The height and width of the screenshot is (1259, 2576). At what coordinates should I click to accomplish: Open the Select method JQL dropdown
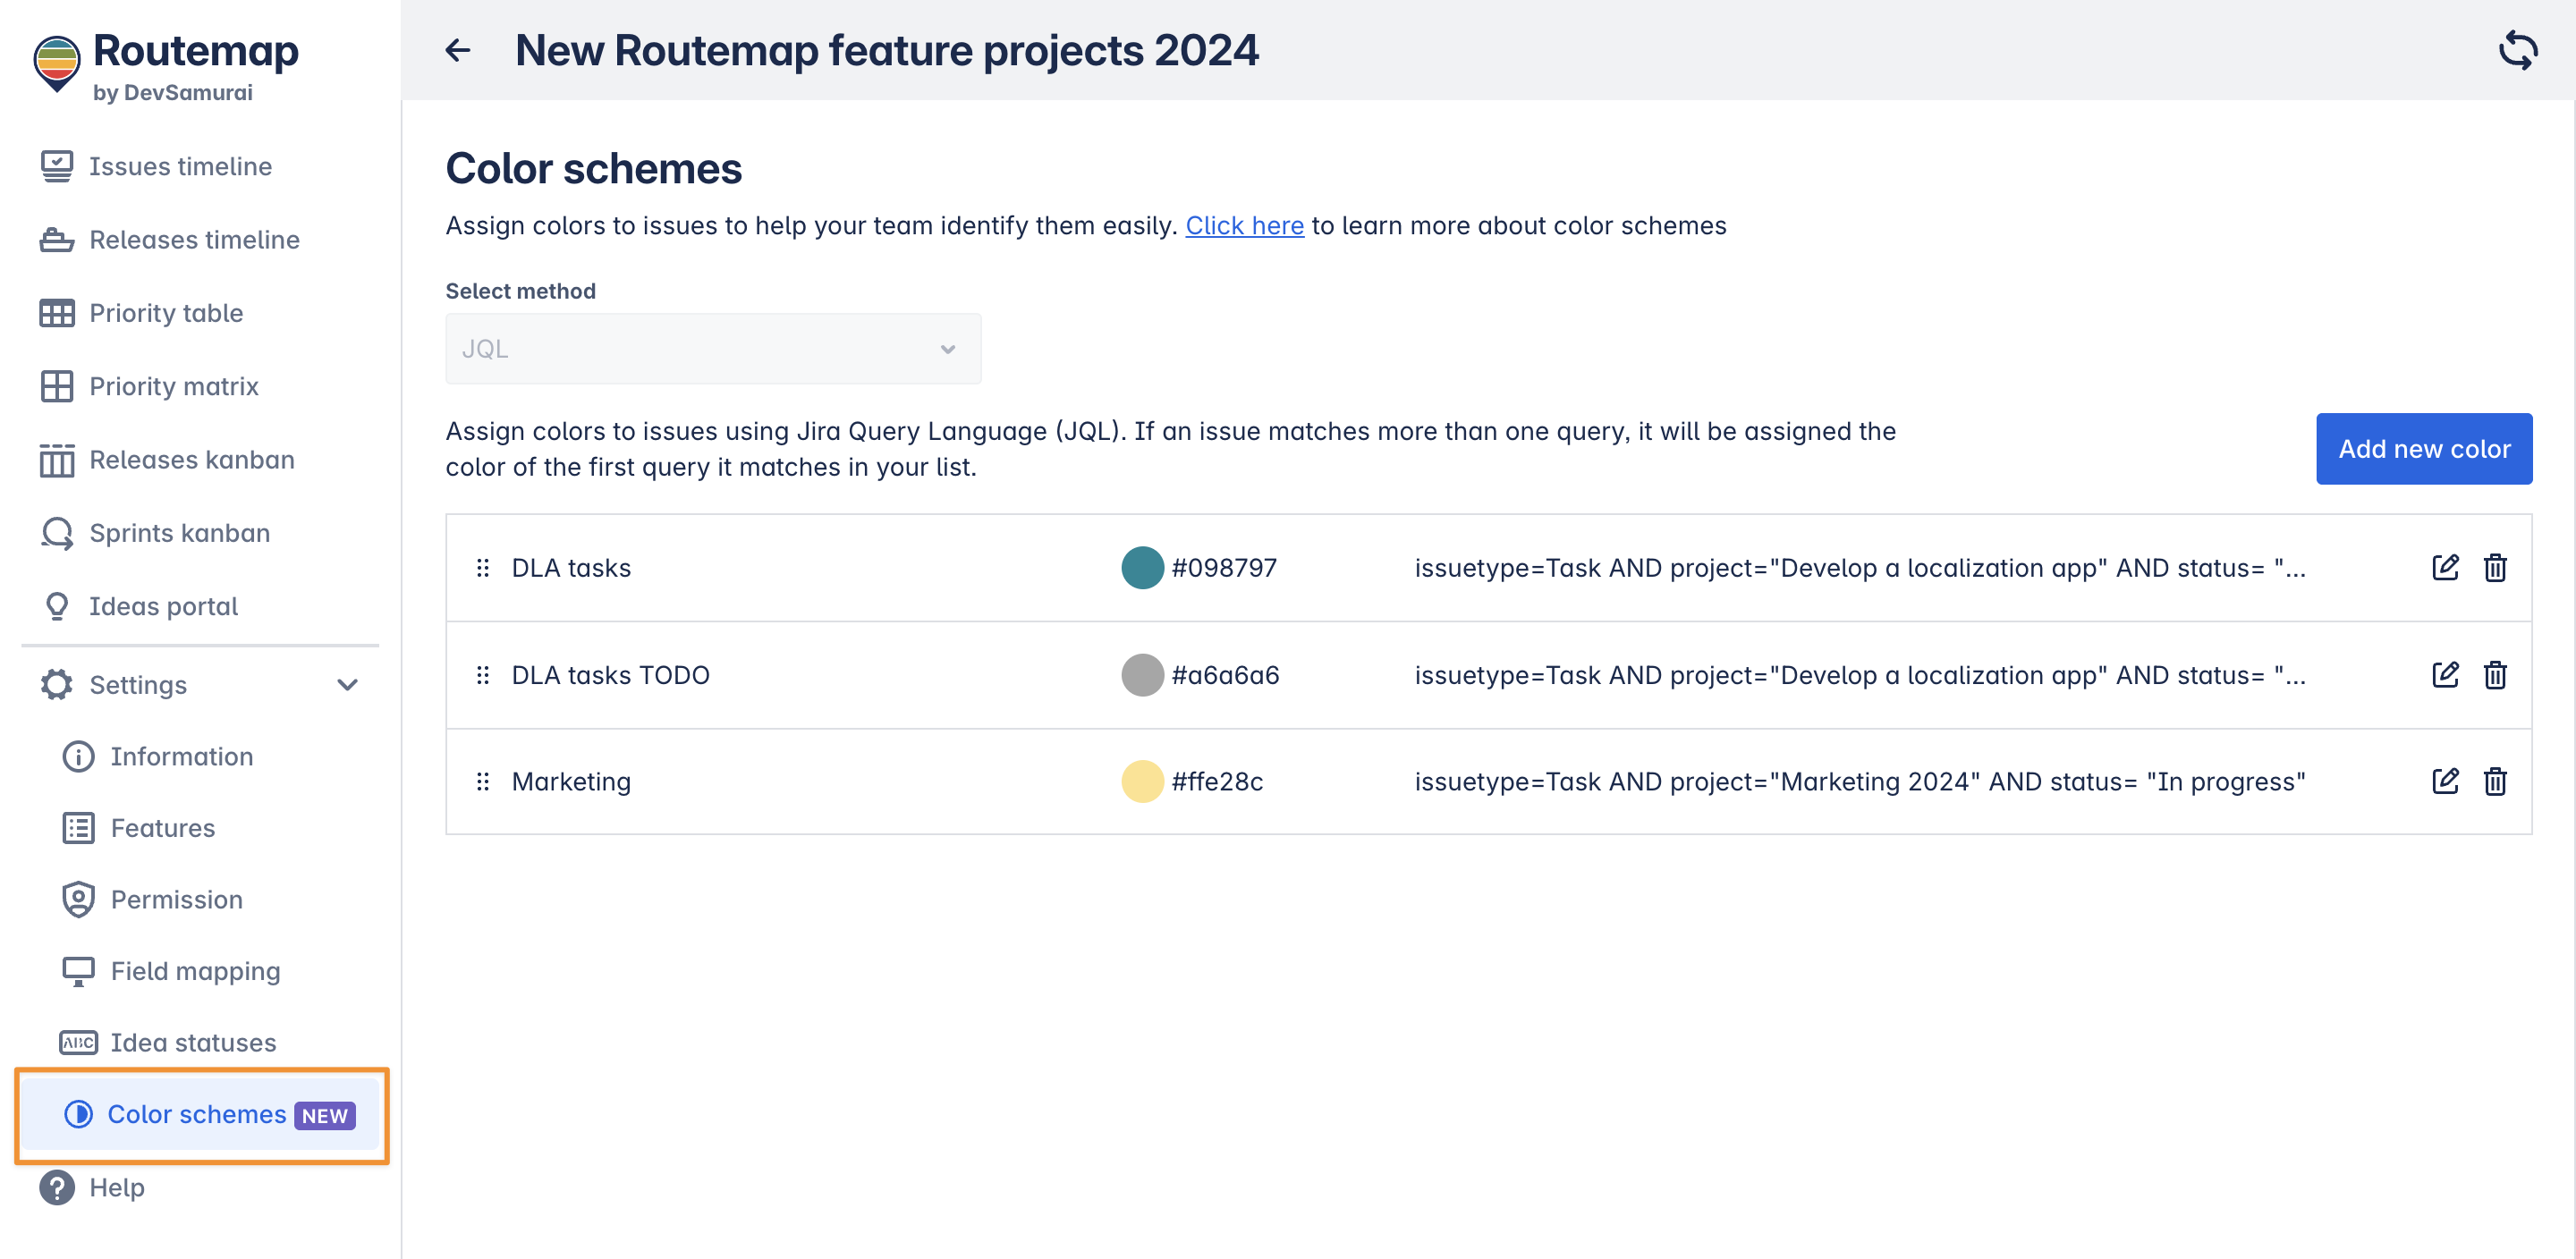click(x=712, y=349)
